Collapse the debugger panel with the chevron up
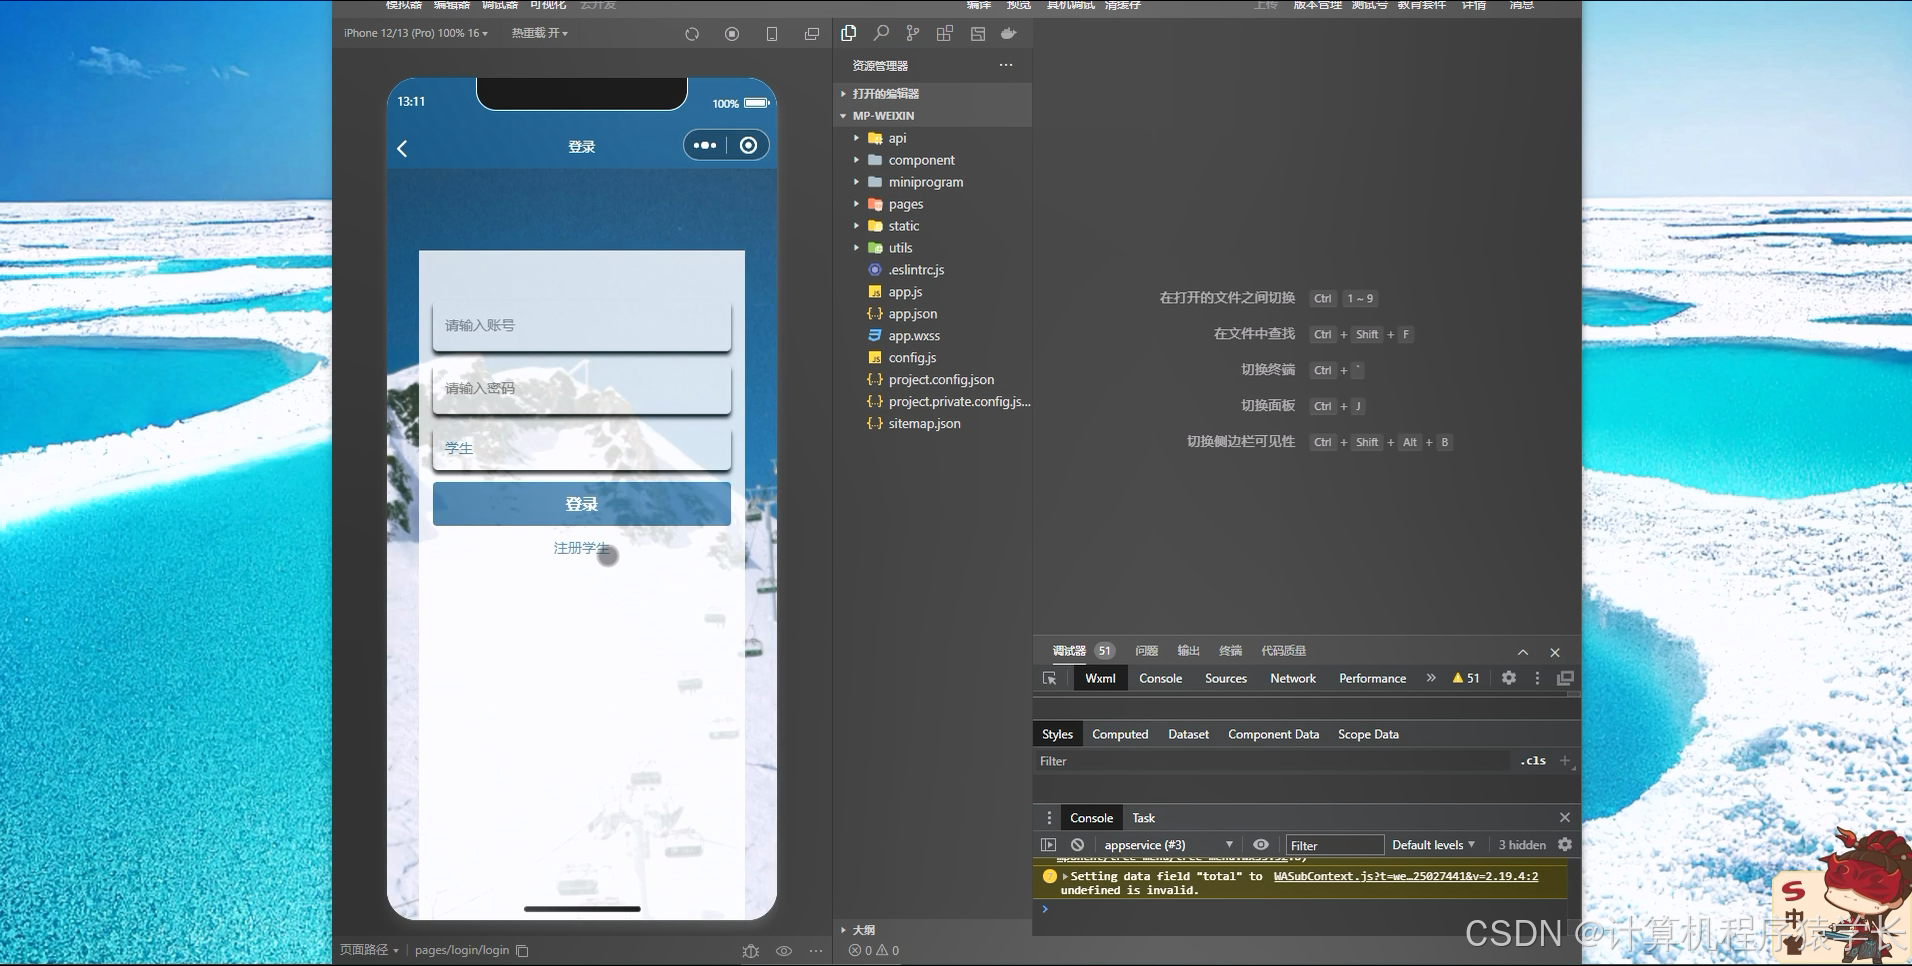The width and height of the screenshot is (1912, 966). (1523, 652)
